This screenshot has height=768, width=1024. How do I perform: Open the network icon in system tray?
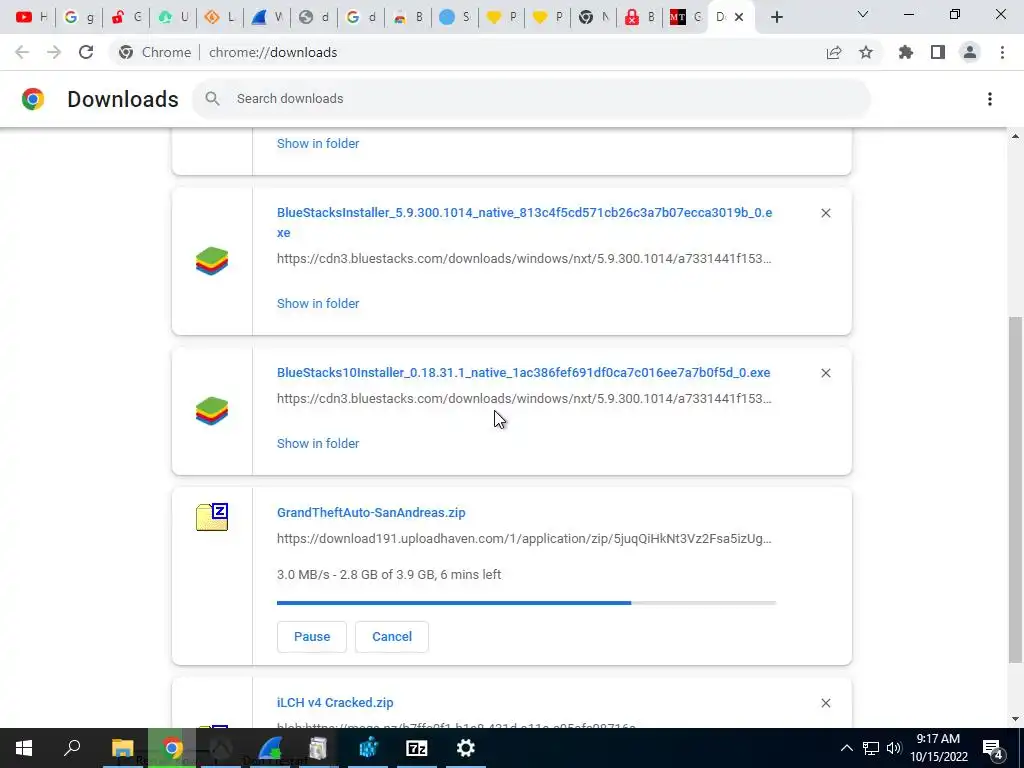(x=871, y=748)
